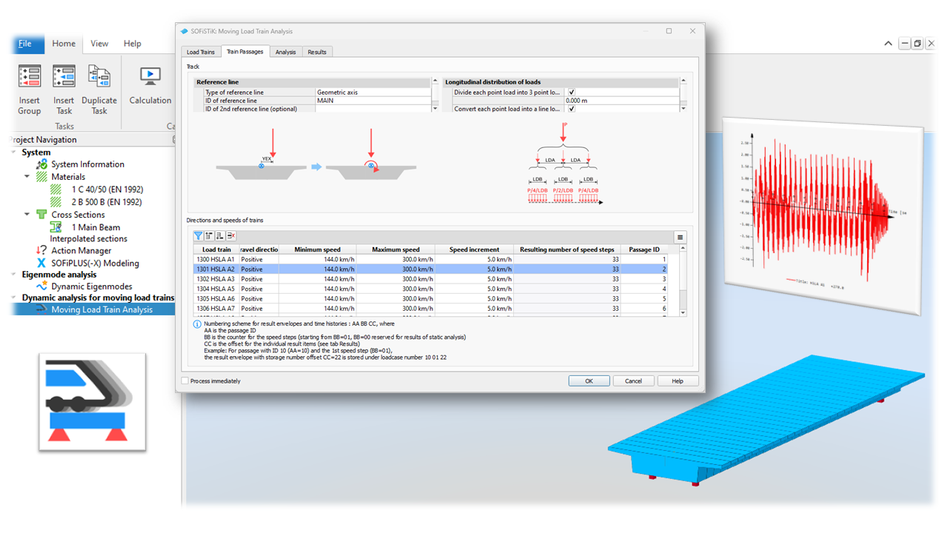
Task: Select the Train Passages tab
Action: [245, 51]
